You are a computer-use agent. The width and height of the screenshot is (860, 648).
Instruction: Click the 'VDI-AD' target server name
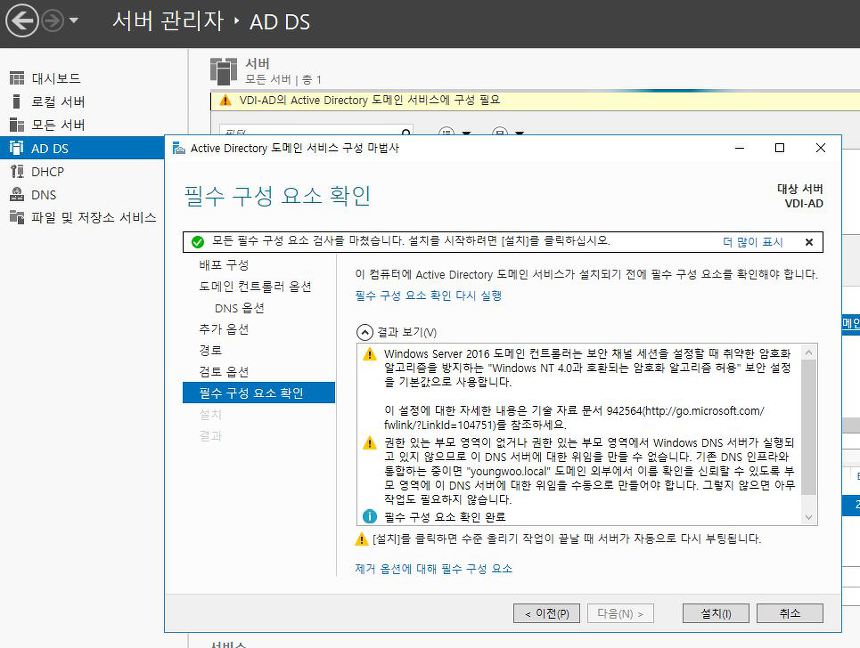tap(804, 204)
